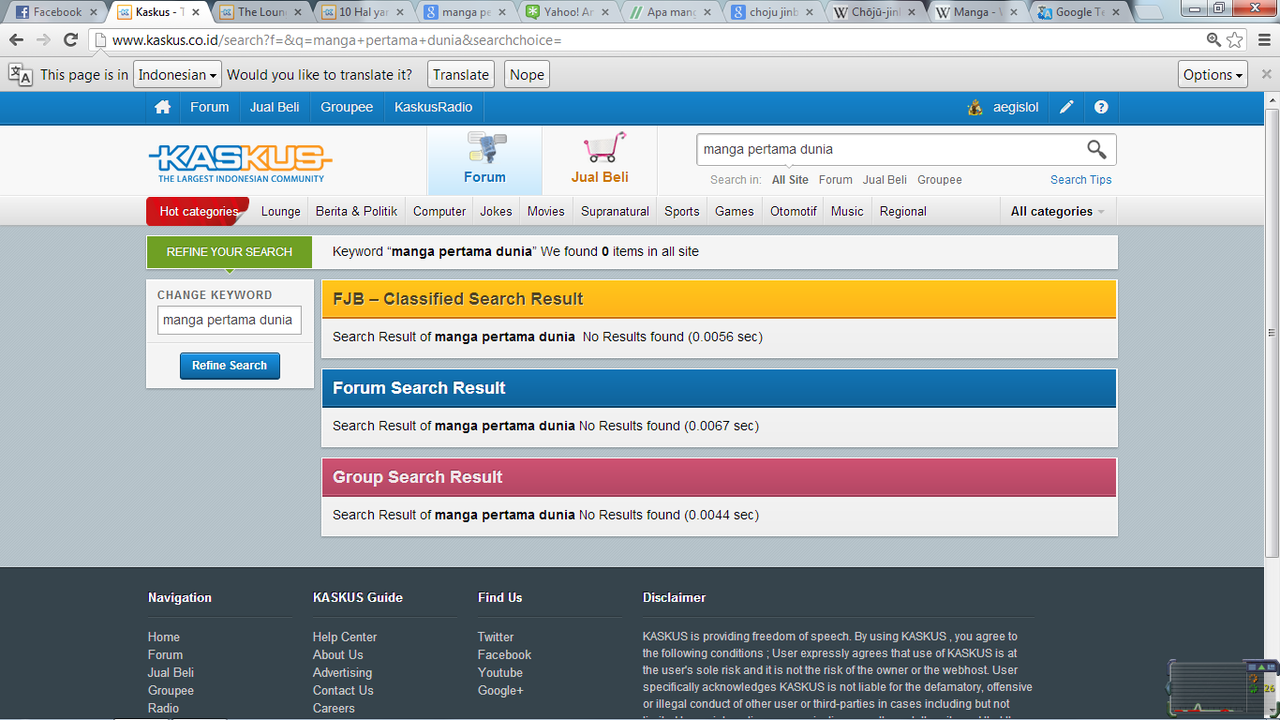Click the Nope button
The height and width of the screenshot is (720, 1280).
[x=527, y=75]
